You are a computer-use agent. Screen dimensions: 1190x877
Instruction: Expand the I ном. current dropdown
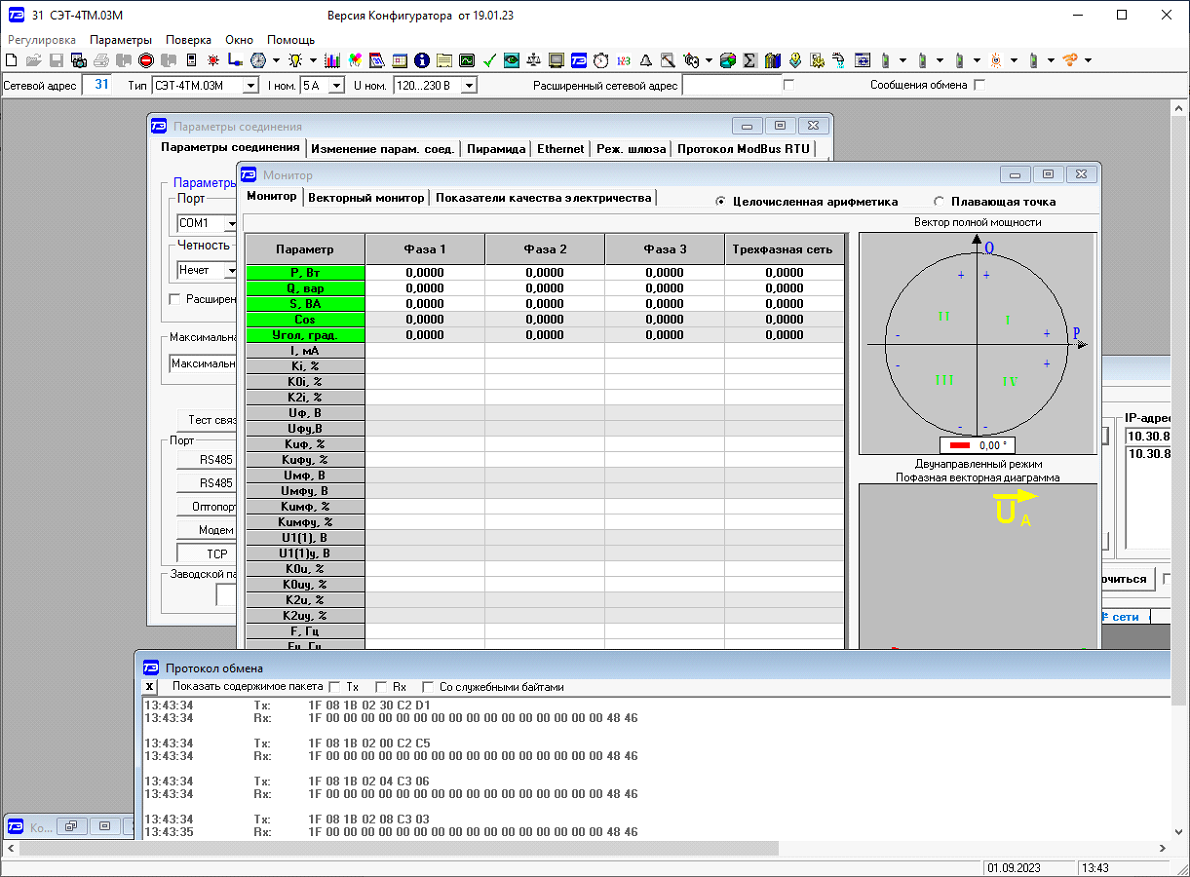(336, 86)
